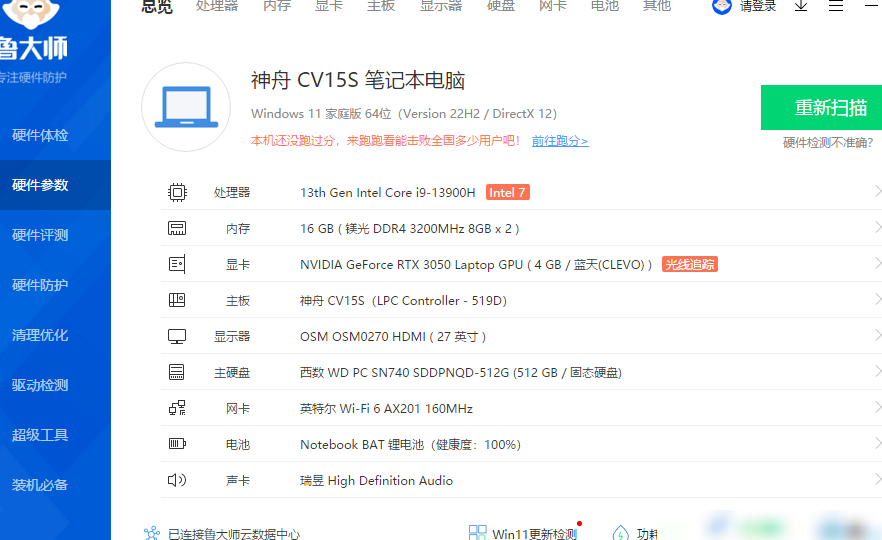The height and width of the screenshot is (540, 882).
Task: Click the green 重新扫描 button
Action: [x=821, y=107]
